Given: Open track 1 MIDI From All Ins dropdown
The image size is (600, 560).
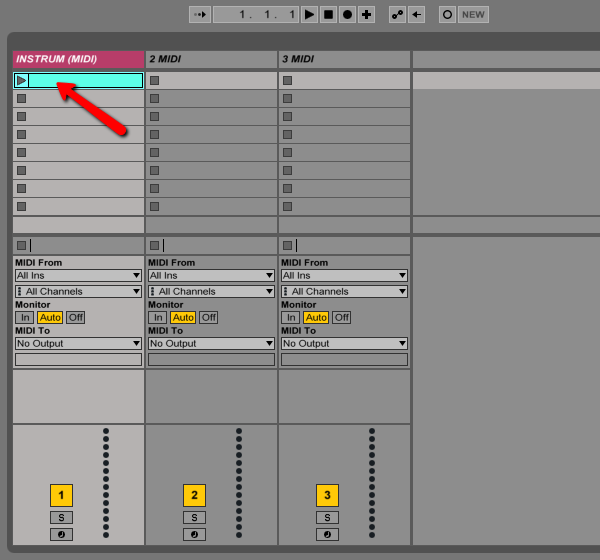Looking at the screenshot, I should pyautogui.click(x=78, y=276).
